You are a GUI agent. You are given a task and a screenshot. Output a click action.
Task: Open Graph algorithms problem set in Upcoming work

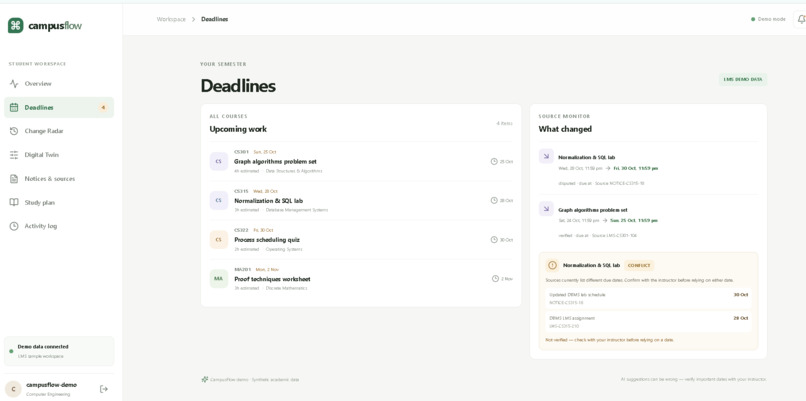coord(361,161)
